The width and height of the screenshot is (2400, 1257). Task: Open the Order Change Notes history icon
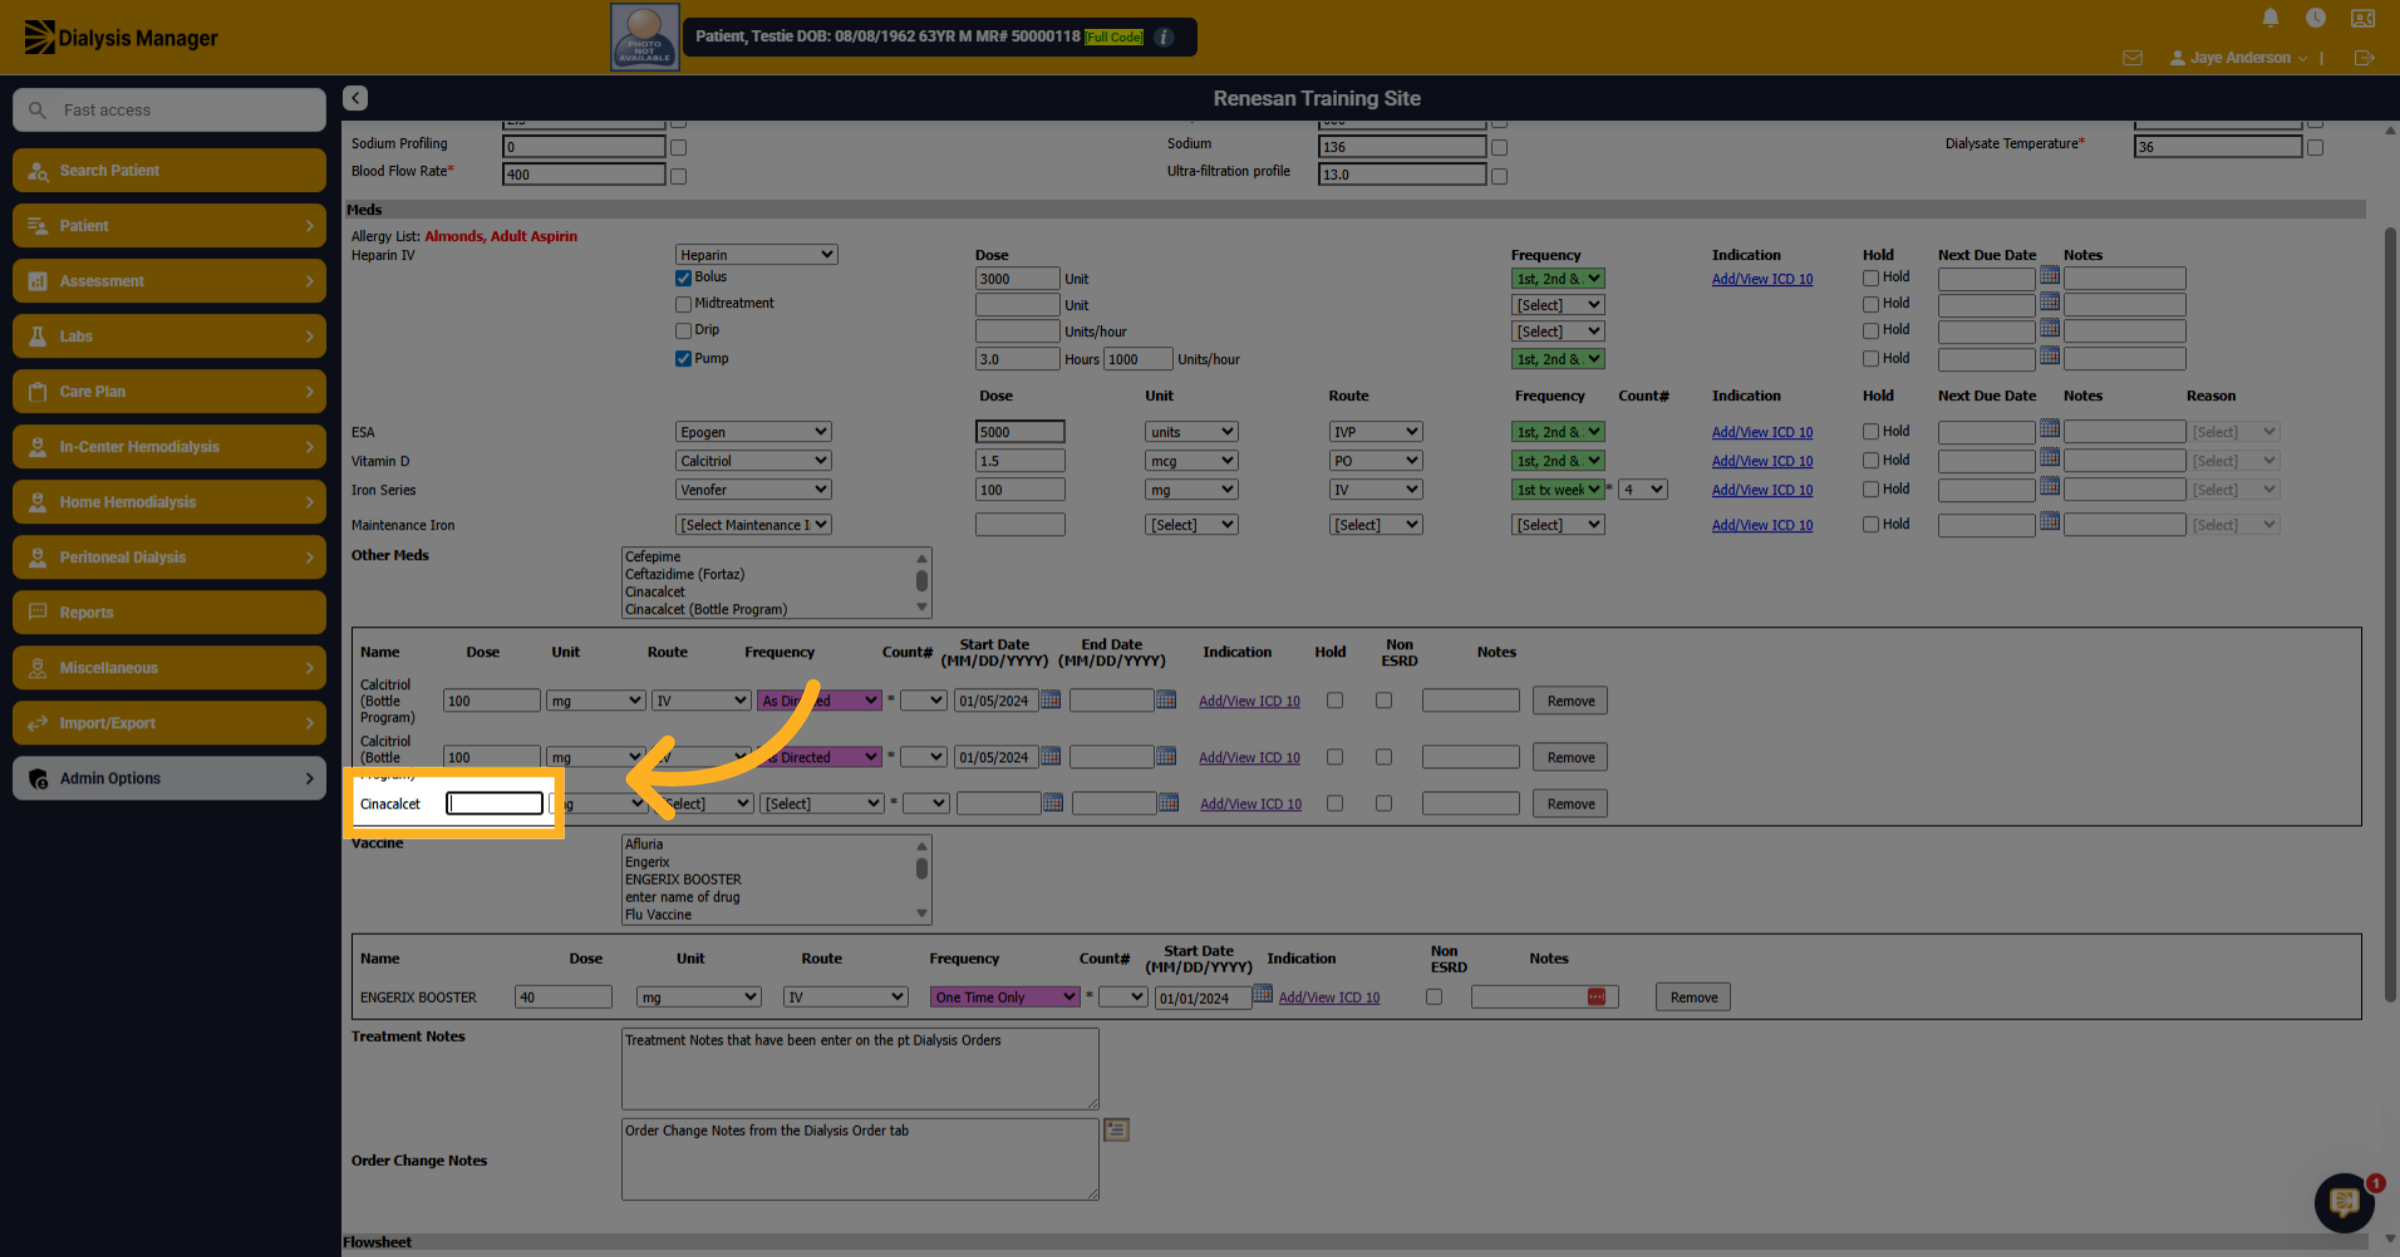coord(1116,1130)
